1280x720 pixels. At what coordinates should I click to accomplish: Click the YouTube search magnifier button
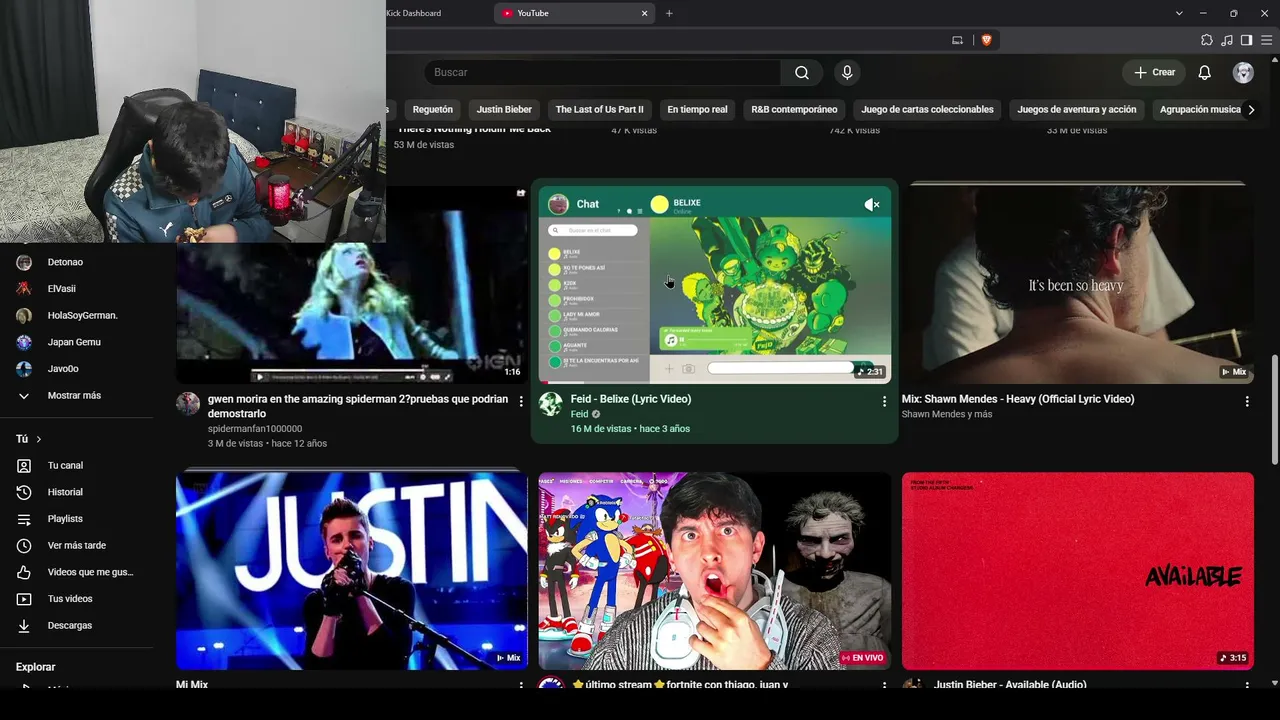[x=801, y=72]
